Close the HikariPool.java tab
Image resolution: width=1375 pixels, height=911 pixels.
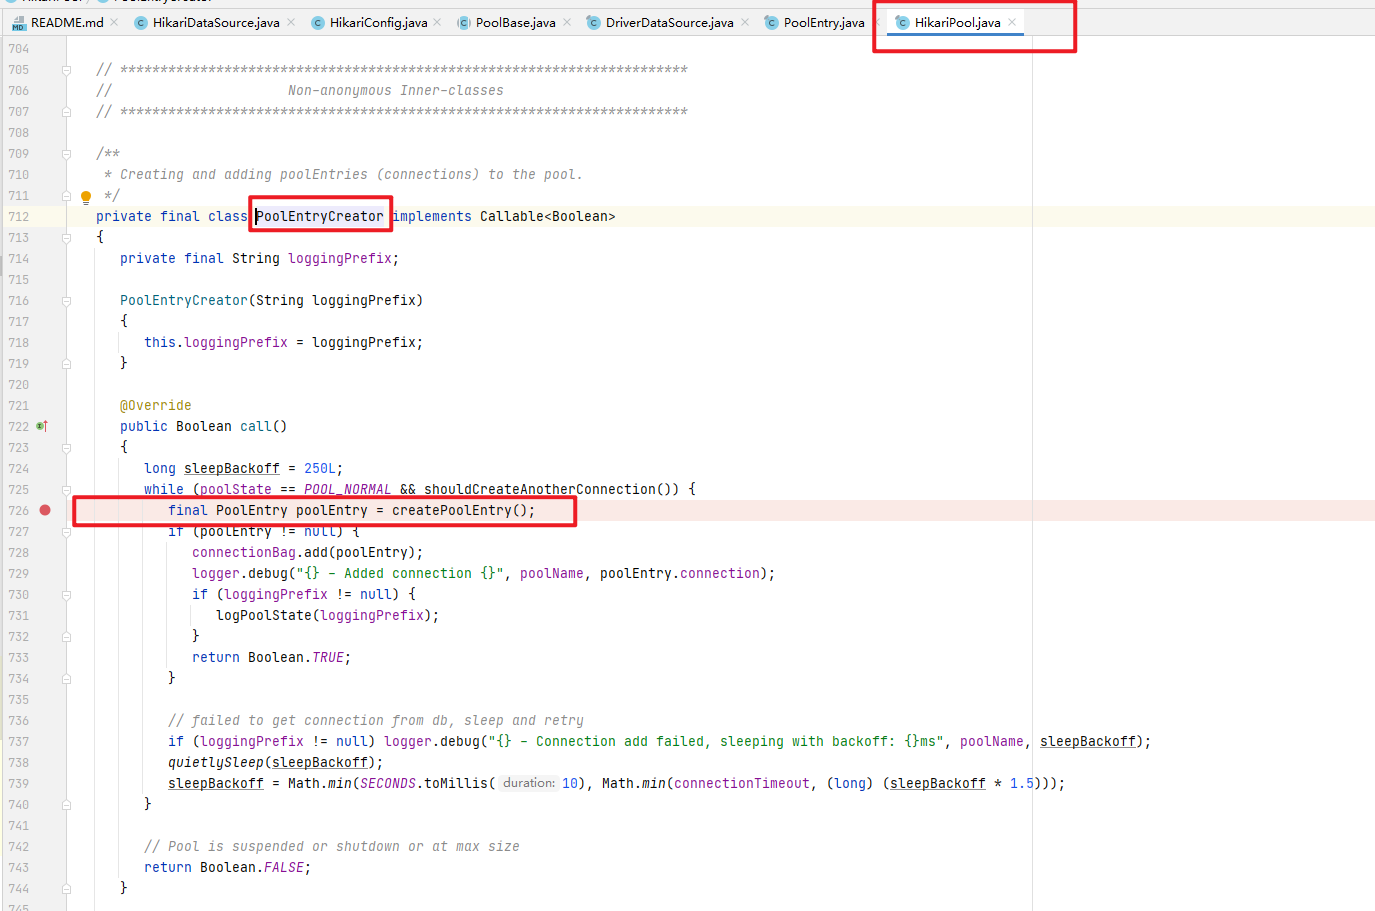coord(1012,22)
